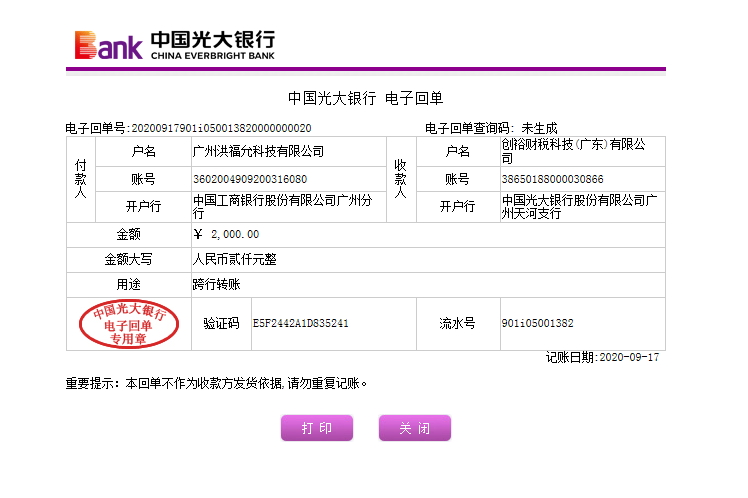Select payer account number 3602004909200316080
Screen dimensions: 748x498
[x=250, y=179]
